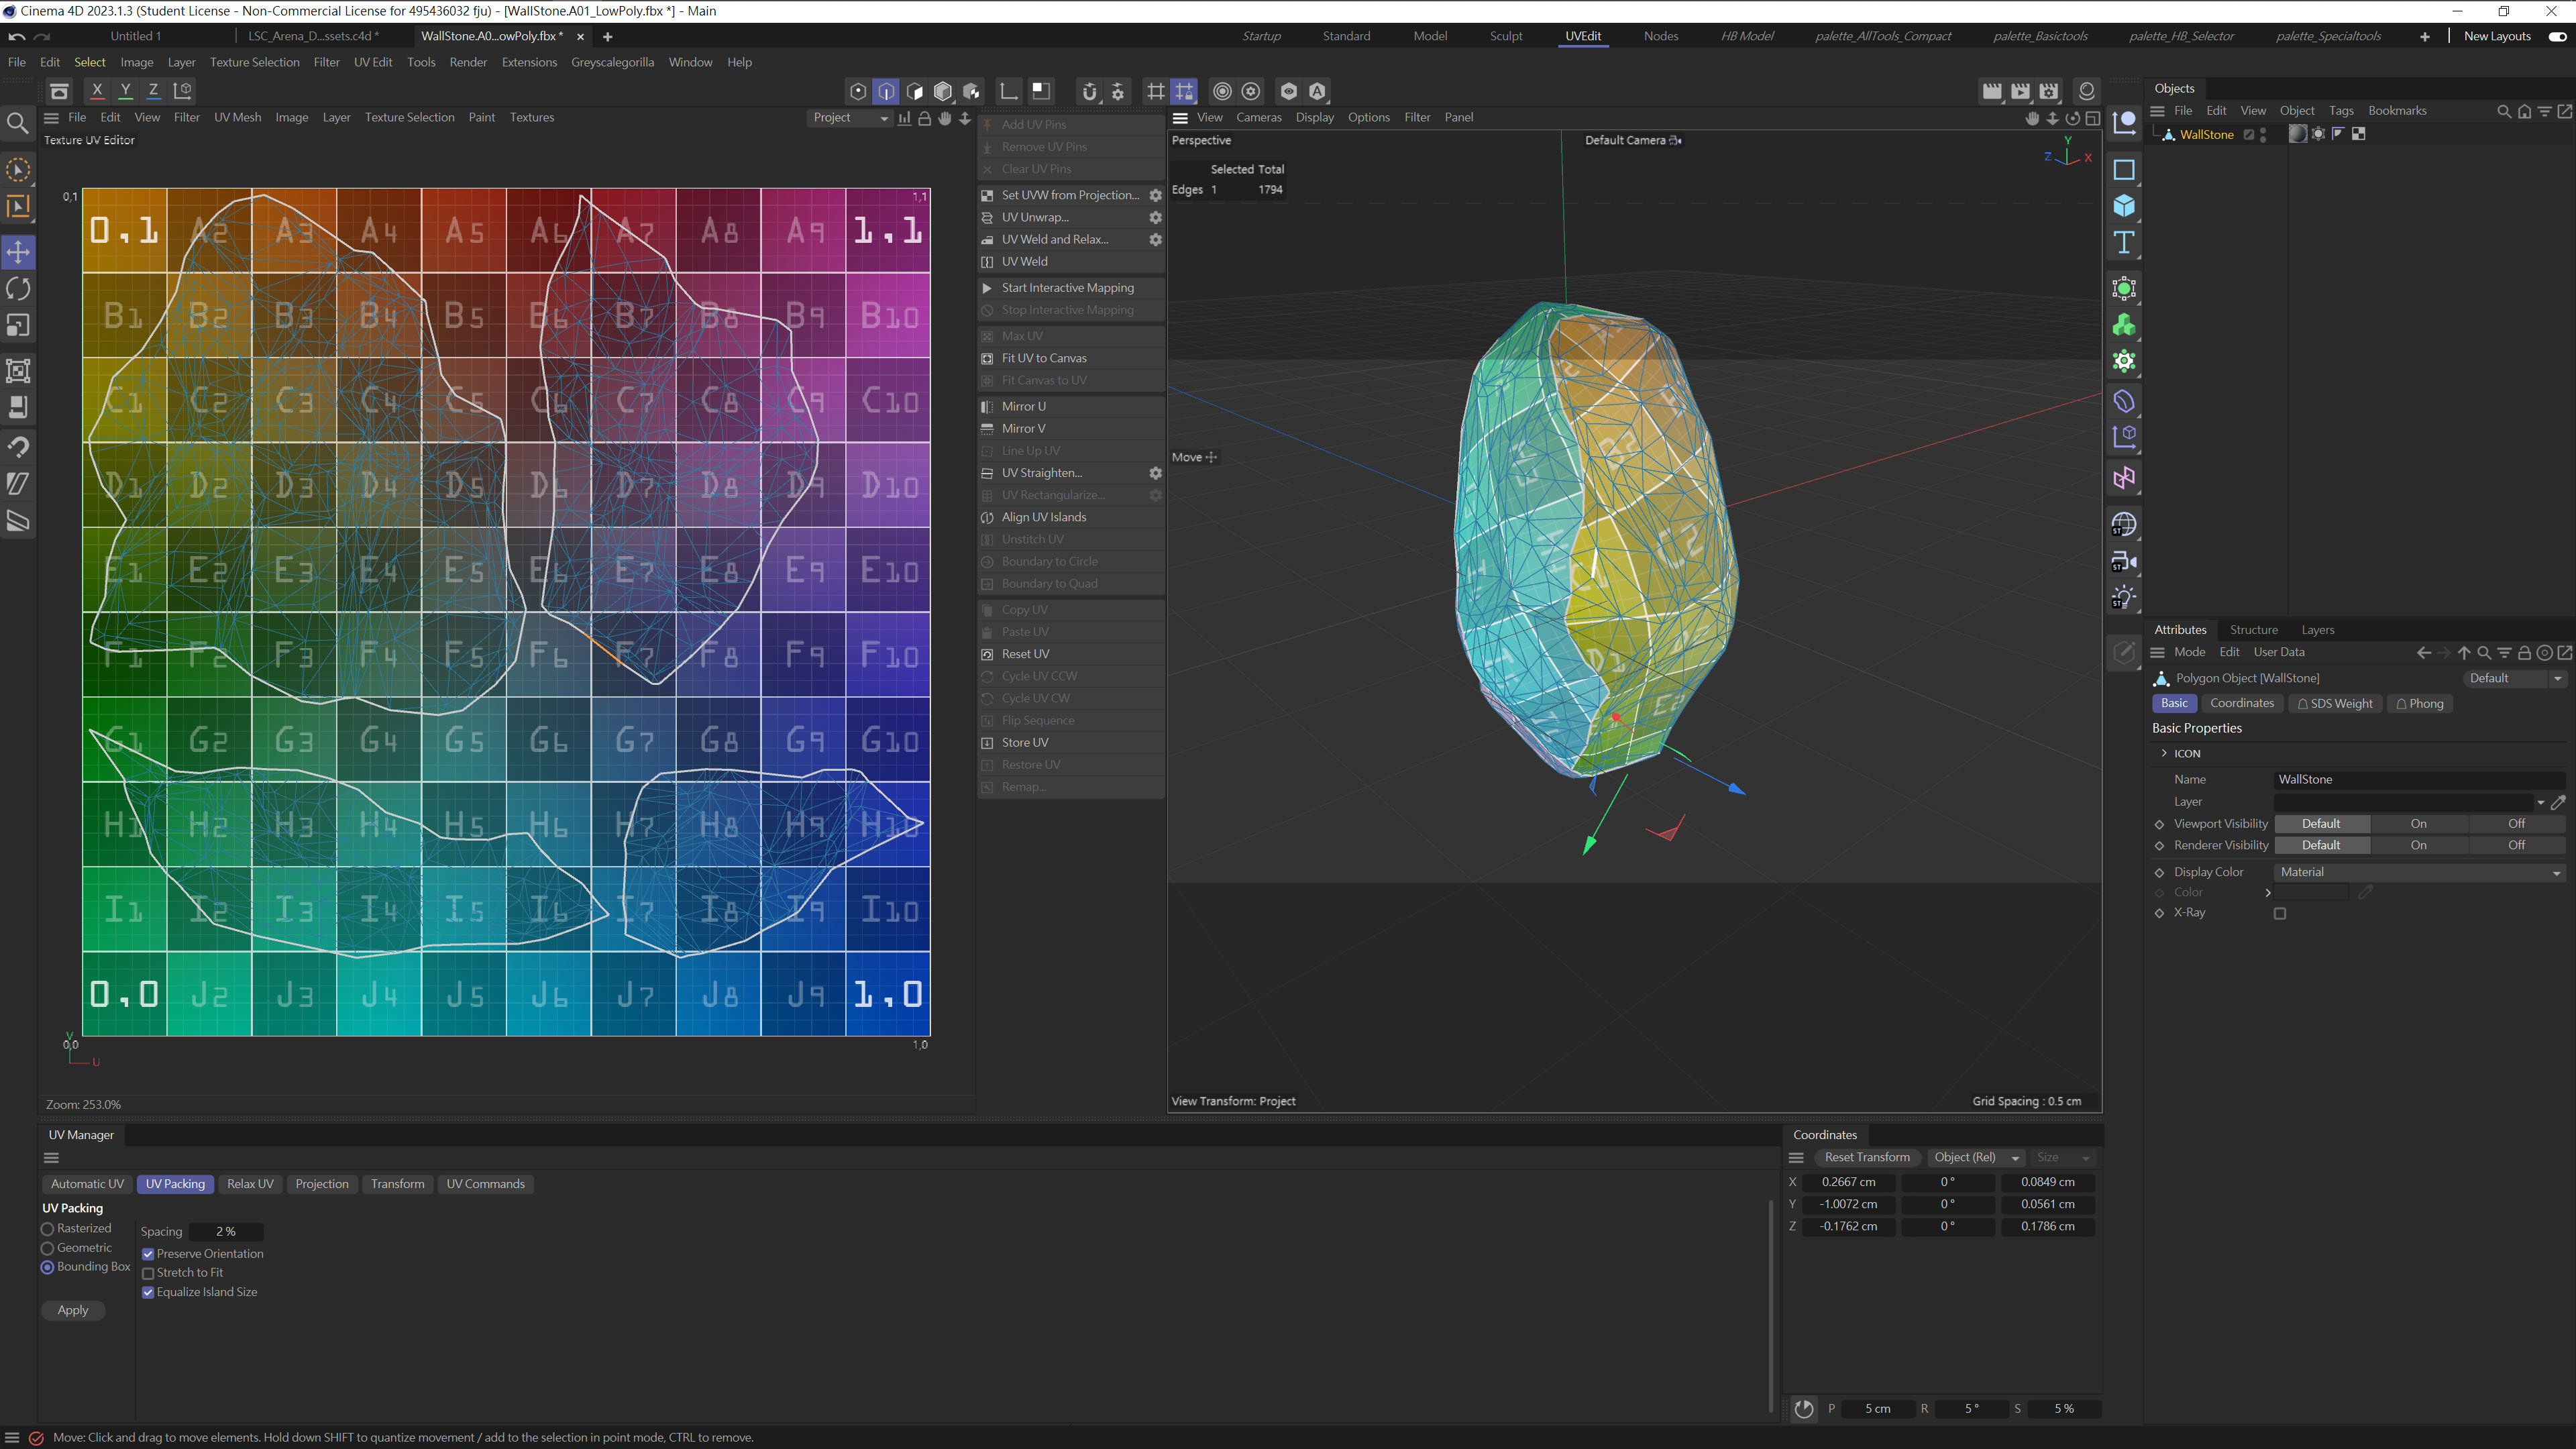Click the Undo arrow icon
2576x1449 pixels.
pos(16,37)
